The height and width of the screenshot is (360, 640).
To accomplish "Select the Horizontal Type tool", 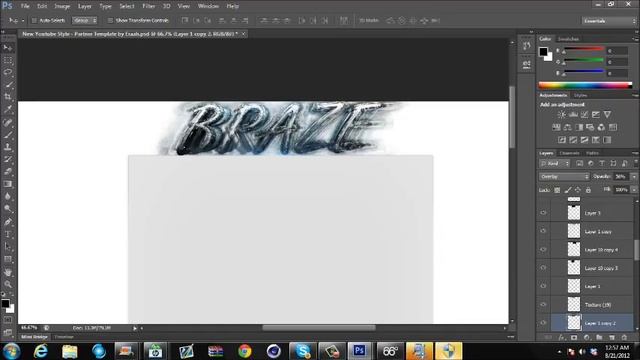I will tap(8, 234).
